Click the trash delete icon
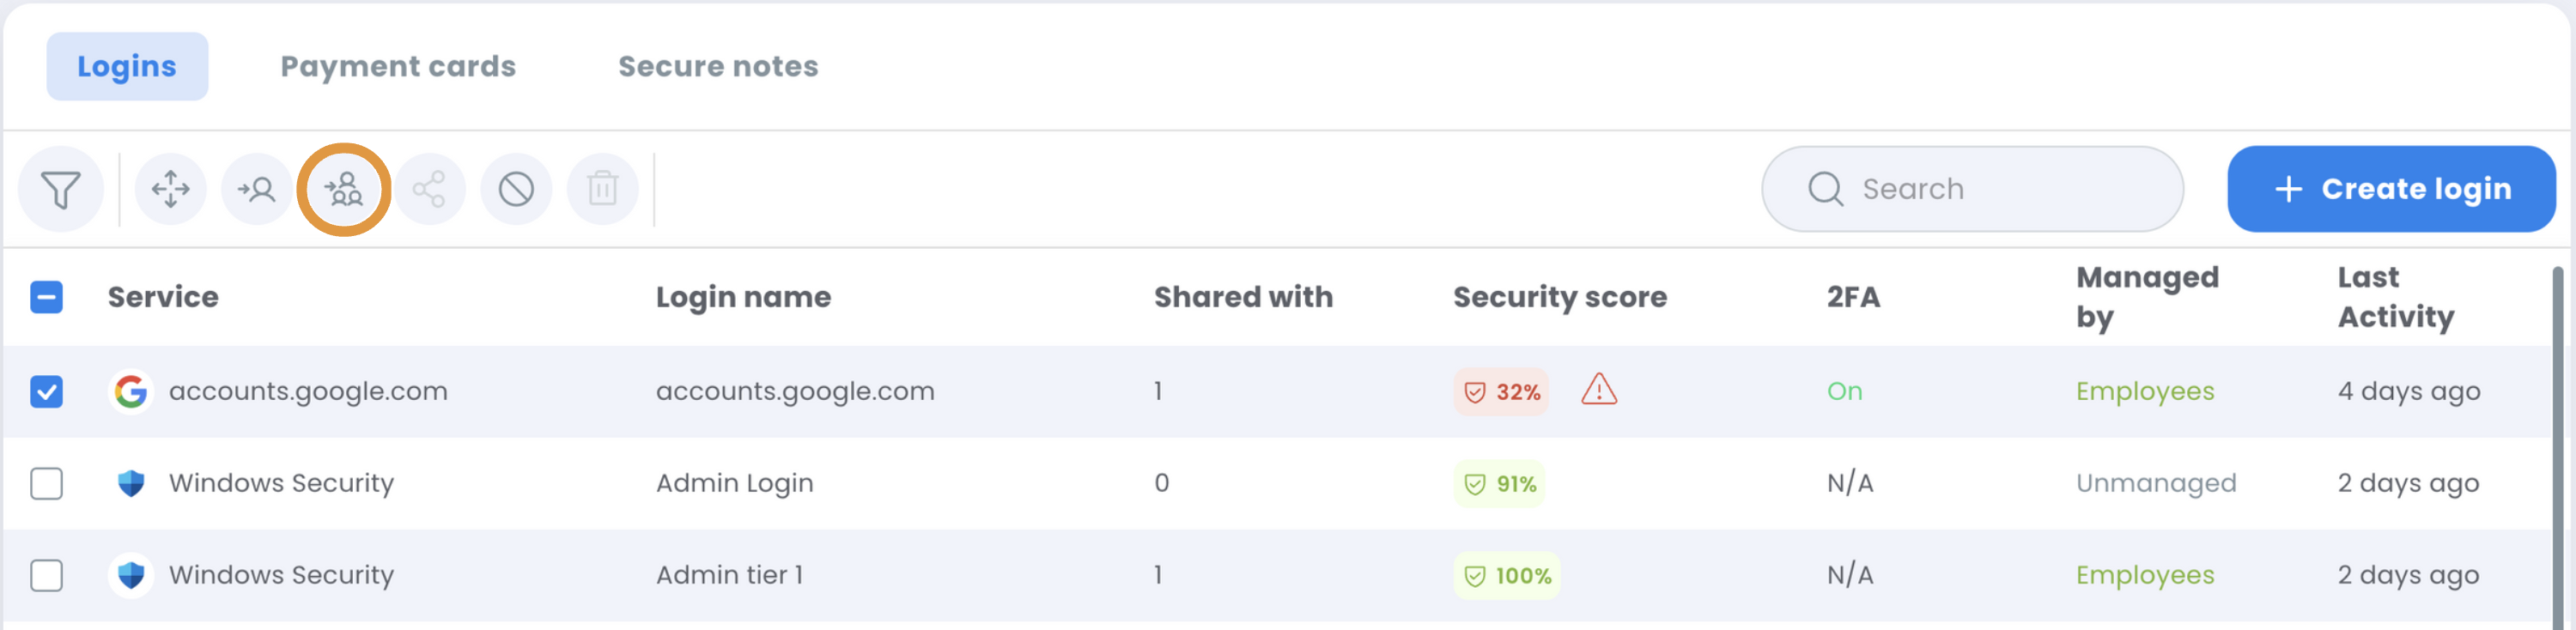 602,189
